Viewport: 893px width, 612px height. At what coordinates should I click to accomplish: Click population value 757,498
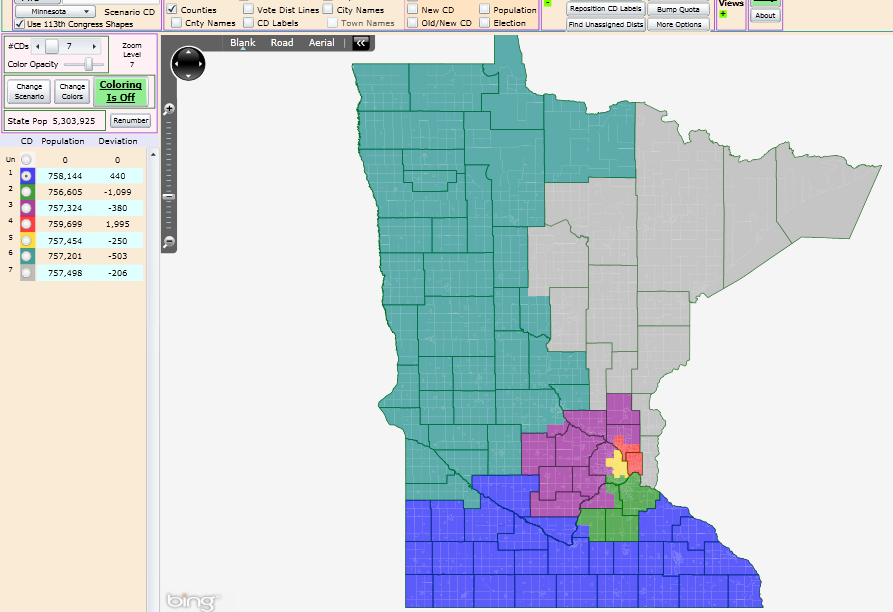click(x=65, y=273)
